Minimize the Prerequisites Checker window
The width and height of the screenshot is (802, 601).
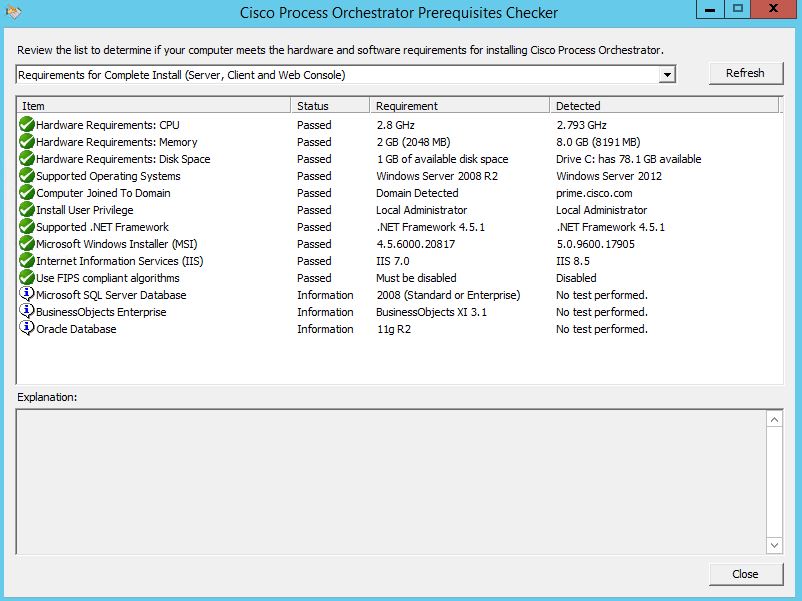(710, 10)
